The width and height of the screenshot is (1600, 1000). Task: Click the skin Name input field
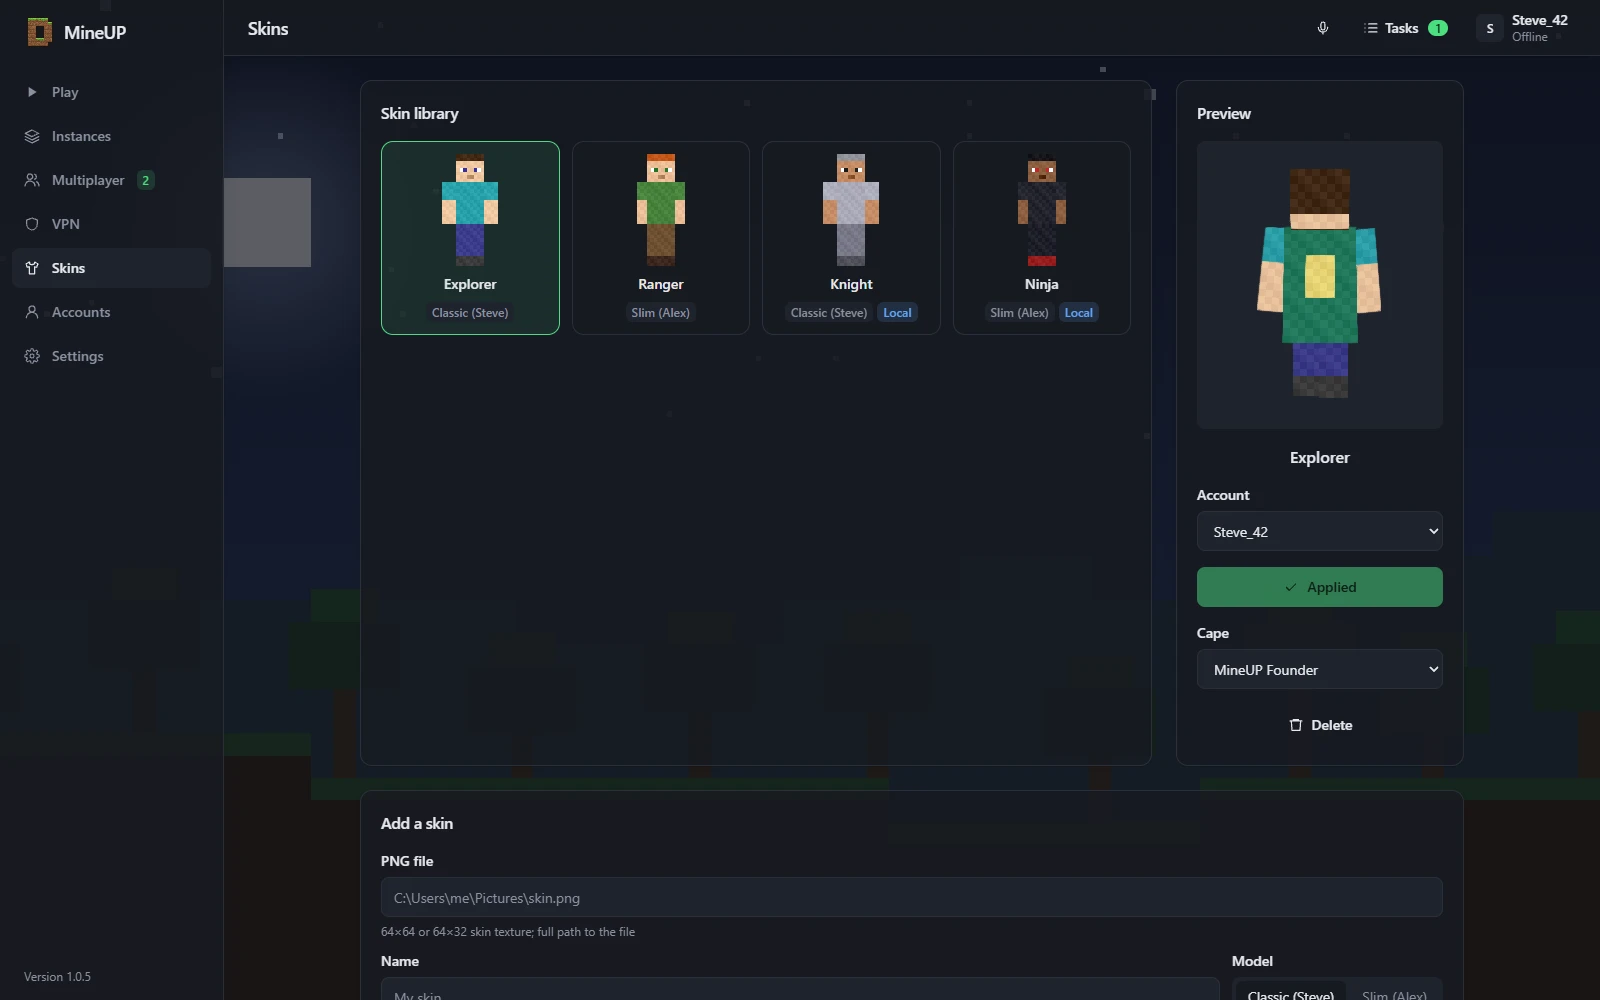coord(800,989)
